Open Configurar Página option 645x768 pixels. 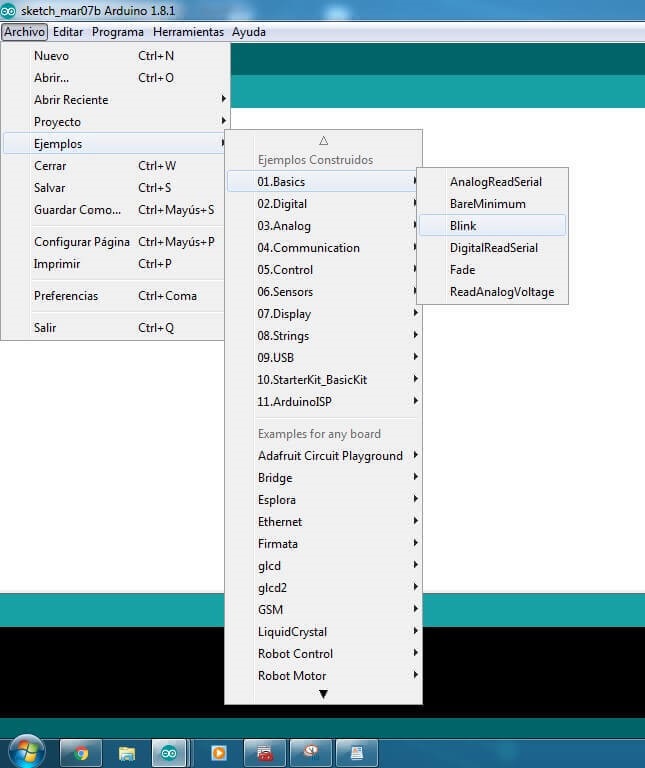tap(114, 242)
